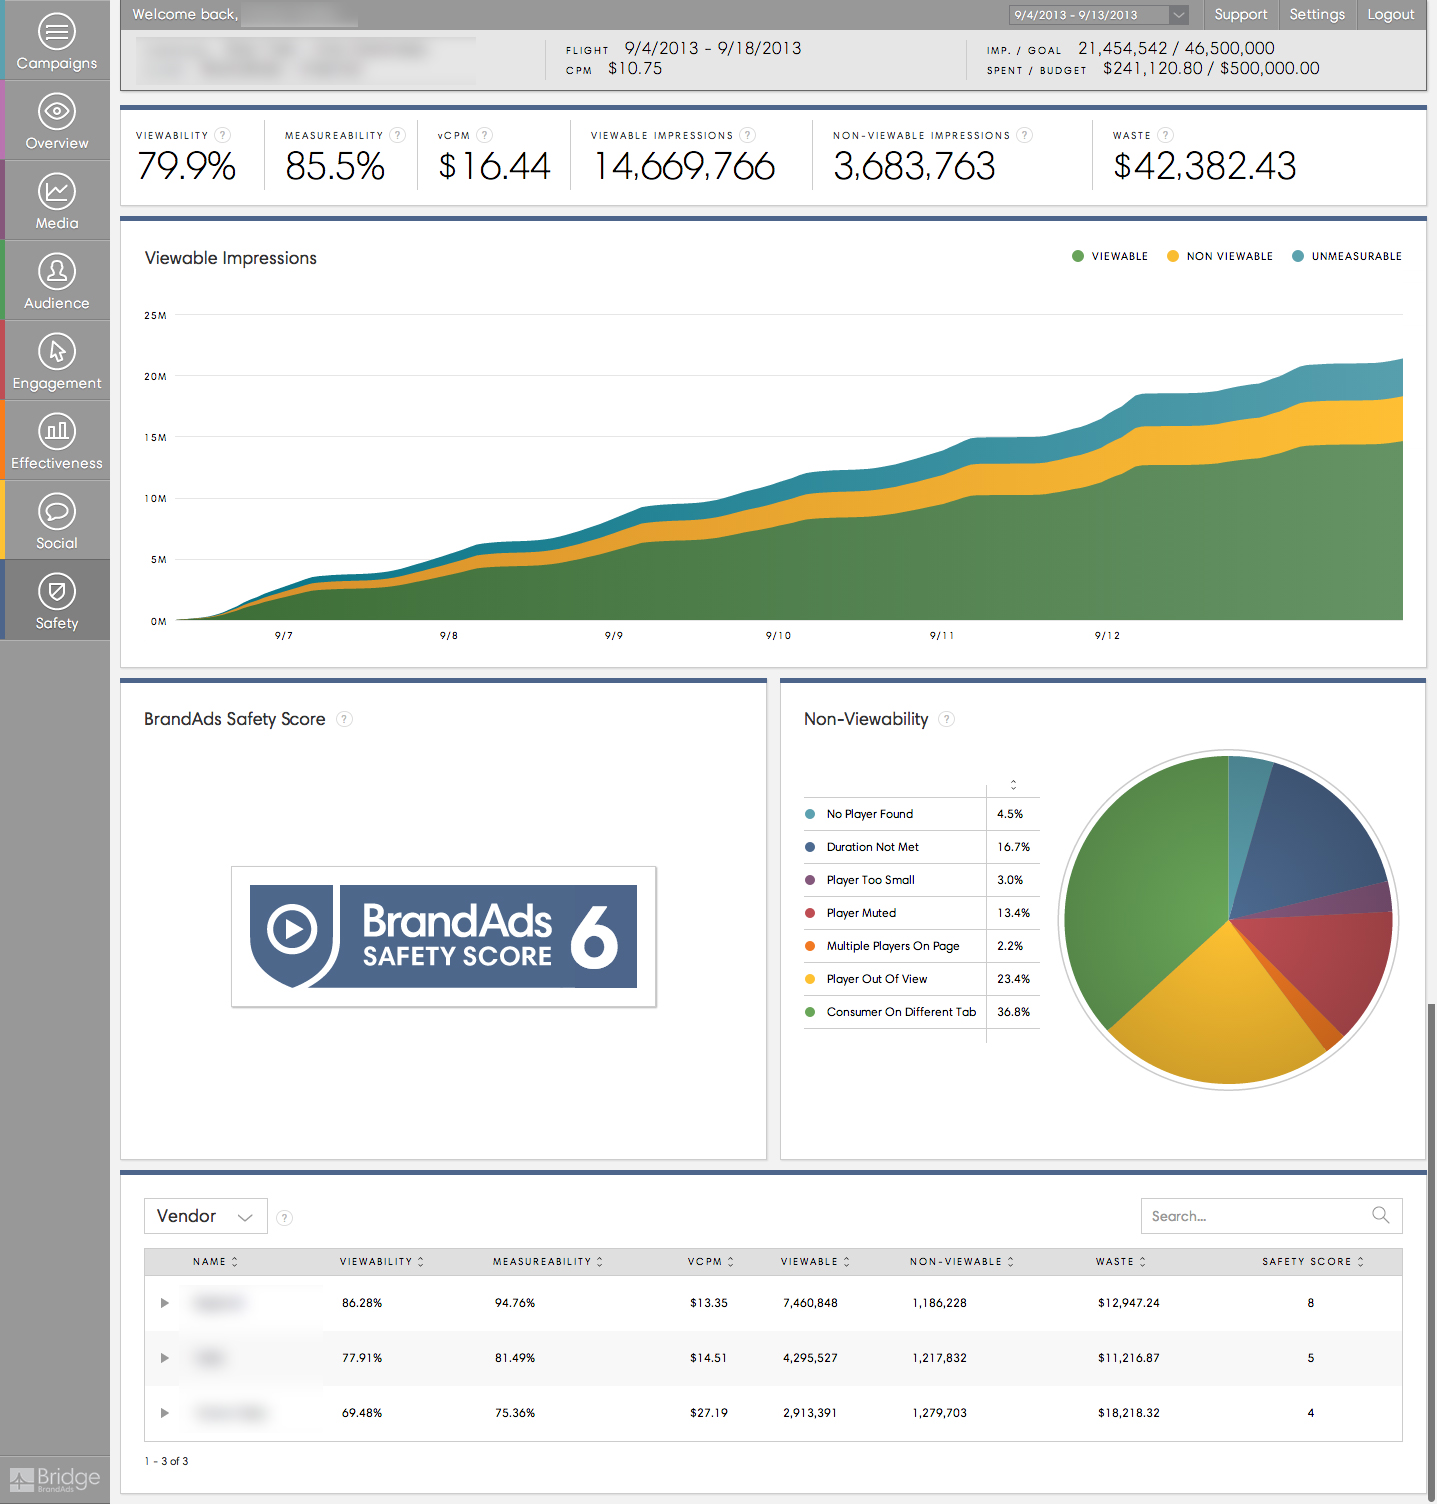Click the Logout link
This screenshot has height=1504, width=1437.
[1390, 15]
